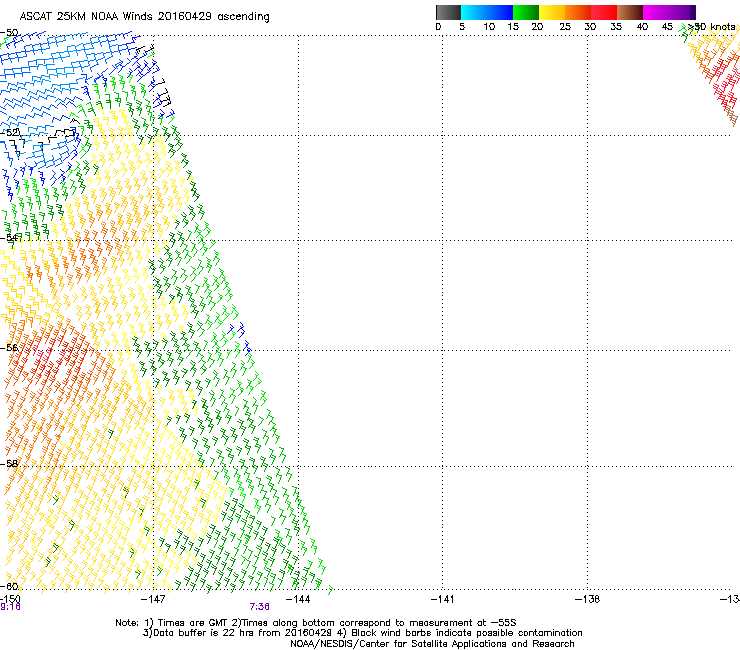Click the -138 longitude axis label
740x650 pixels.
point(587,599)
